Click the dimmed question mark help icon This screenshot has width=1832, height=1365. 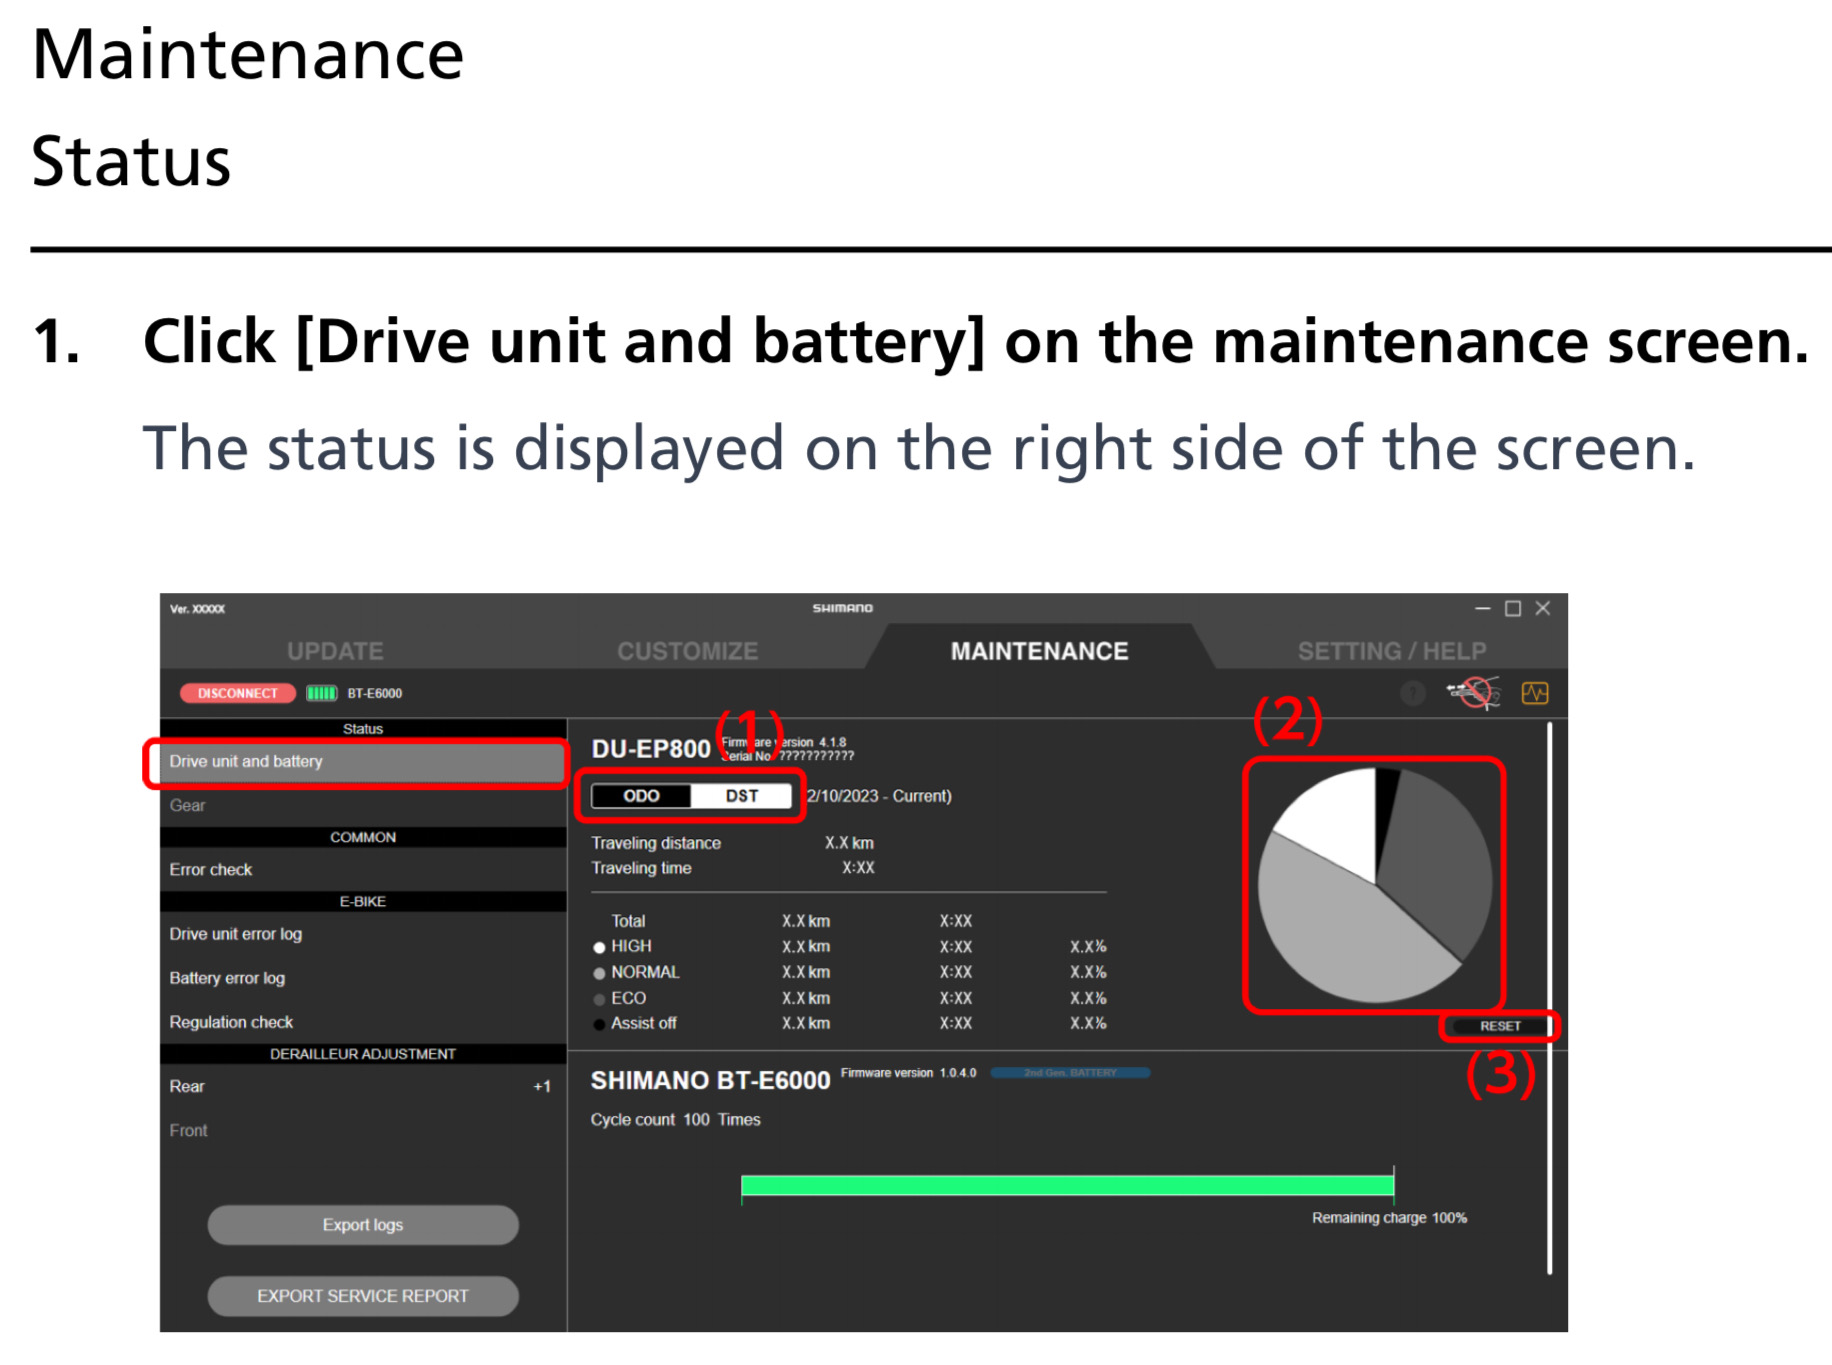tap(1412, 693)
